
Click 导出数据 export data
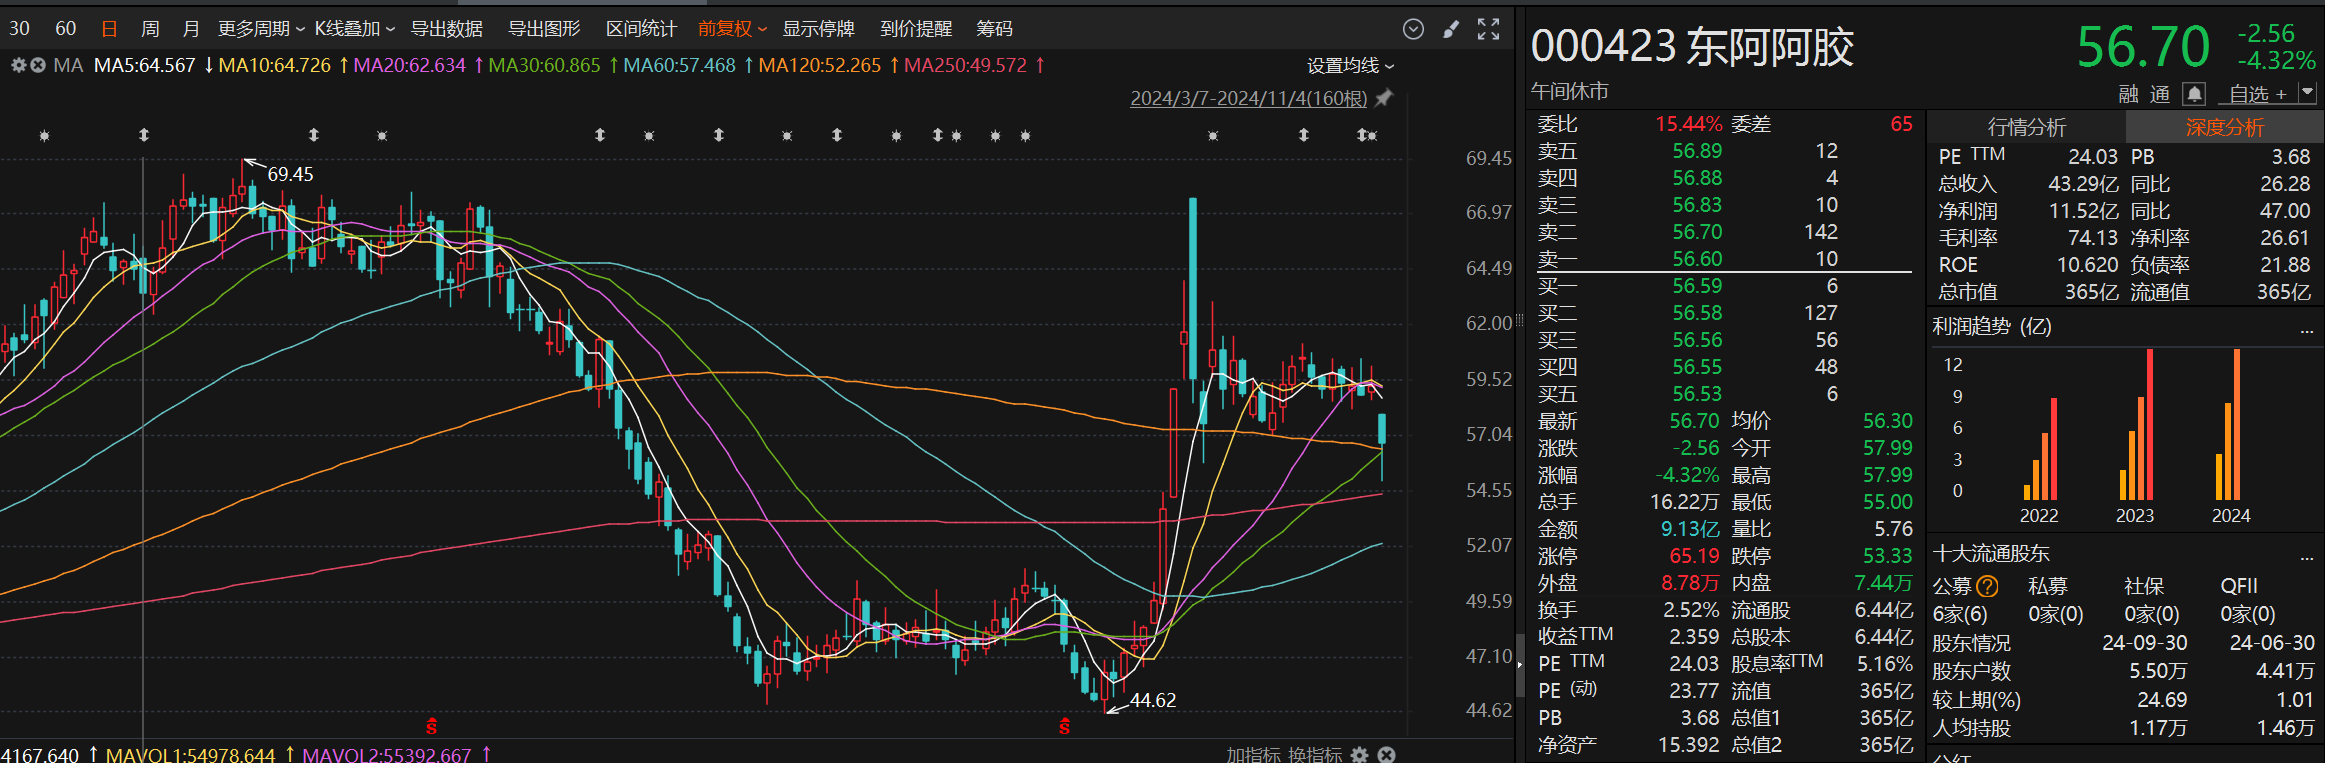click(x=446, y=29)
